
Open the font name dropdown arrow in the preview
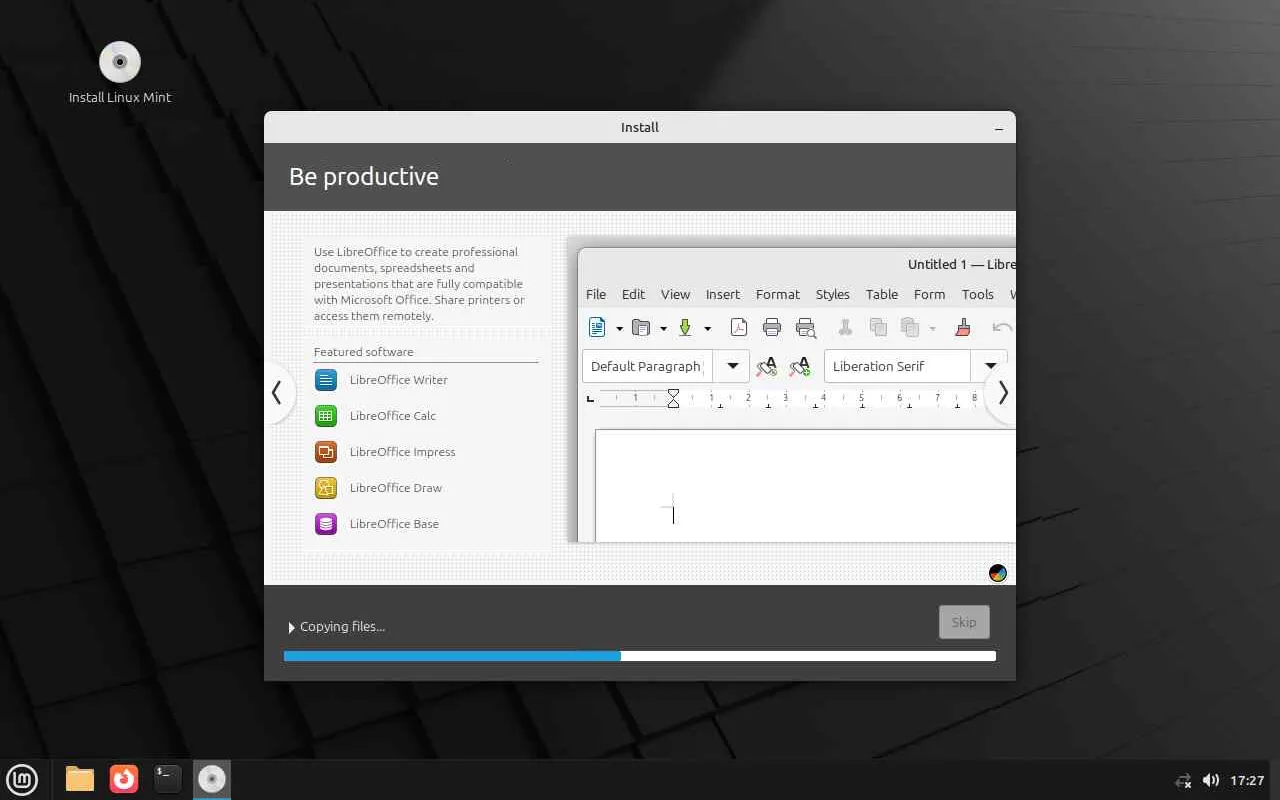tap(990, 366)
